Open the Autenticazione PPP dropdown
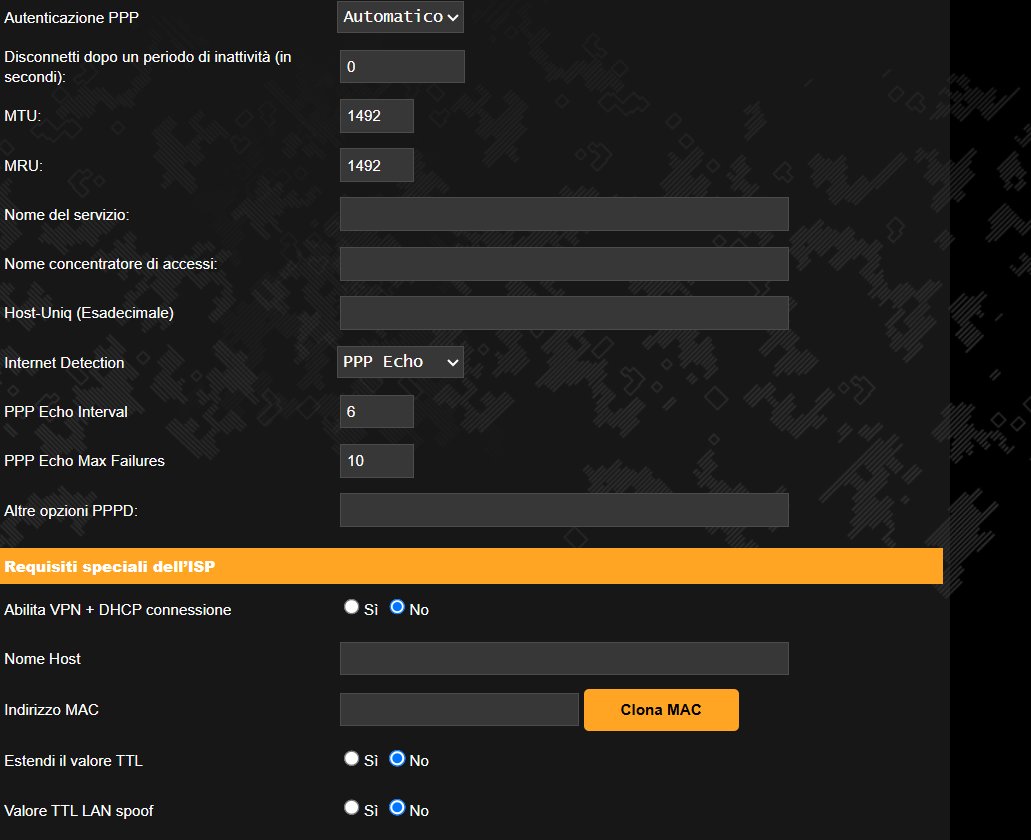This screenshot has width=1031, height=840. (x=400, y=17)
